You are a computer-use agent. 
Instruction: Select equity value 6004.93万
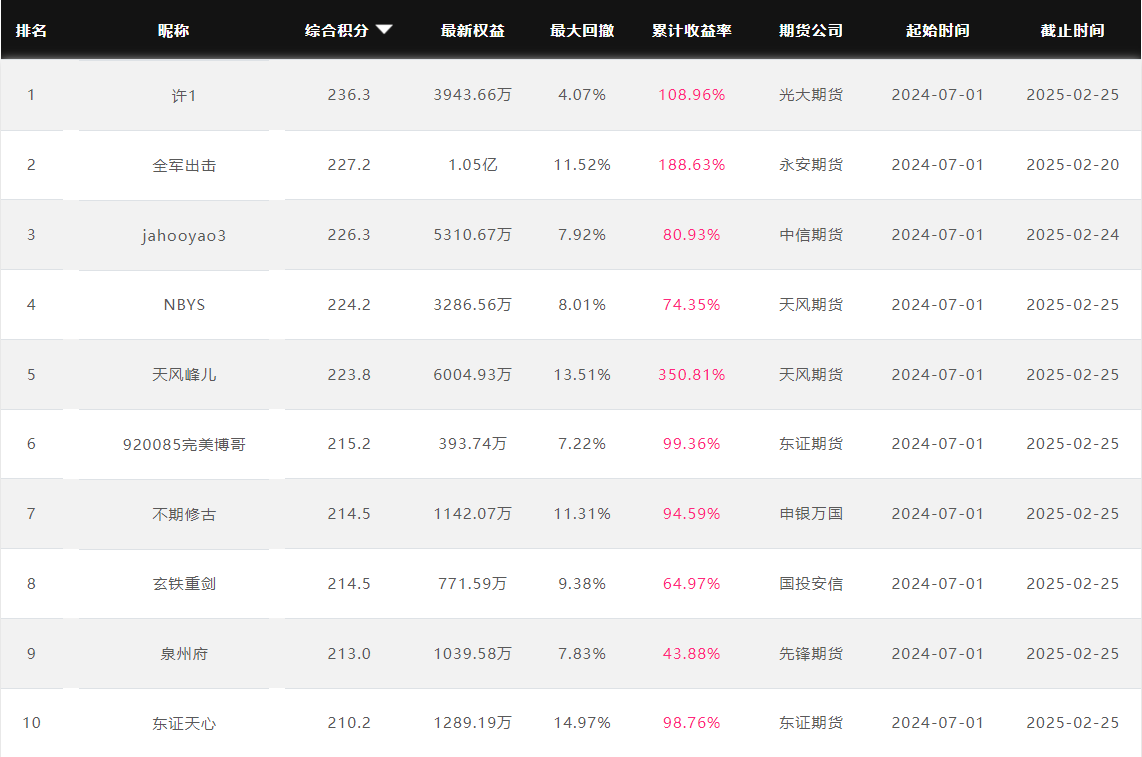click(x=473, y=374)
